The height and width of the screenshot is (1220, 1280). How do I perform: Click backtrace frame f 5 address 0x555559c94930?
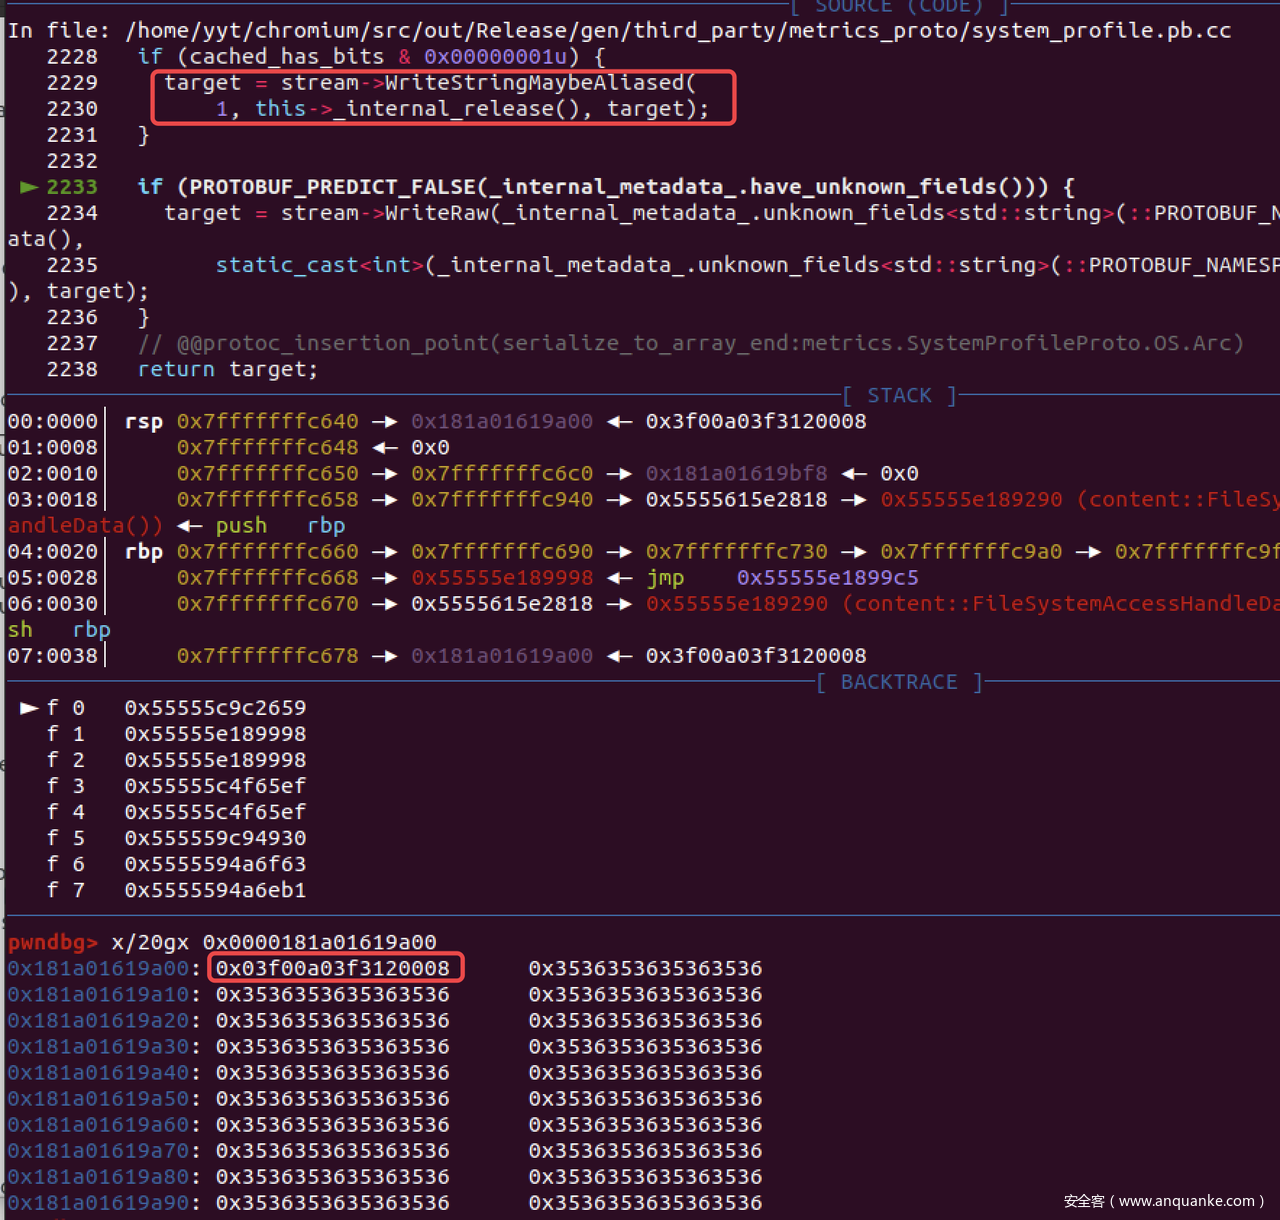click(215, 838)
